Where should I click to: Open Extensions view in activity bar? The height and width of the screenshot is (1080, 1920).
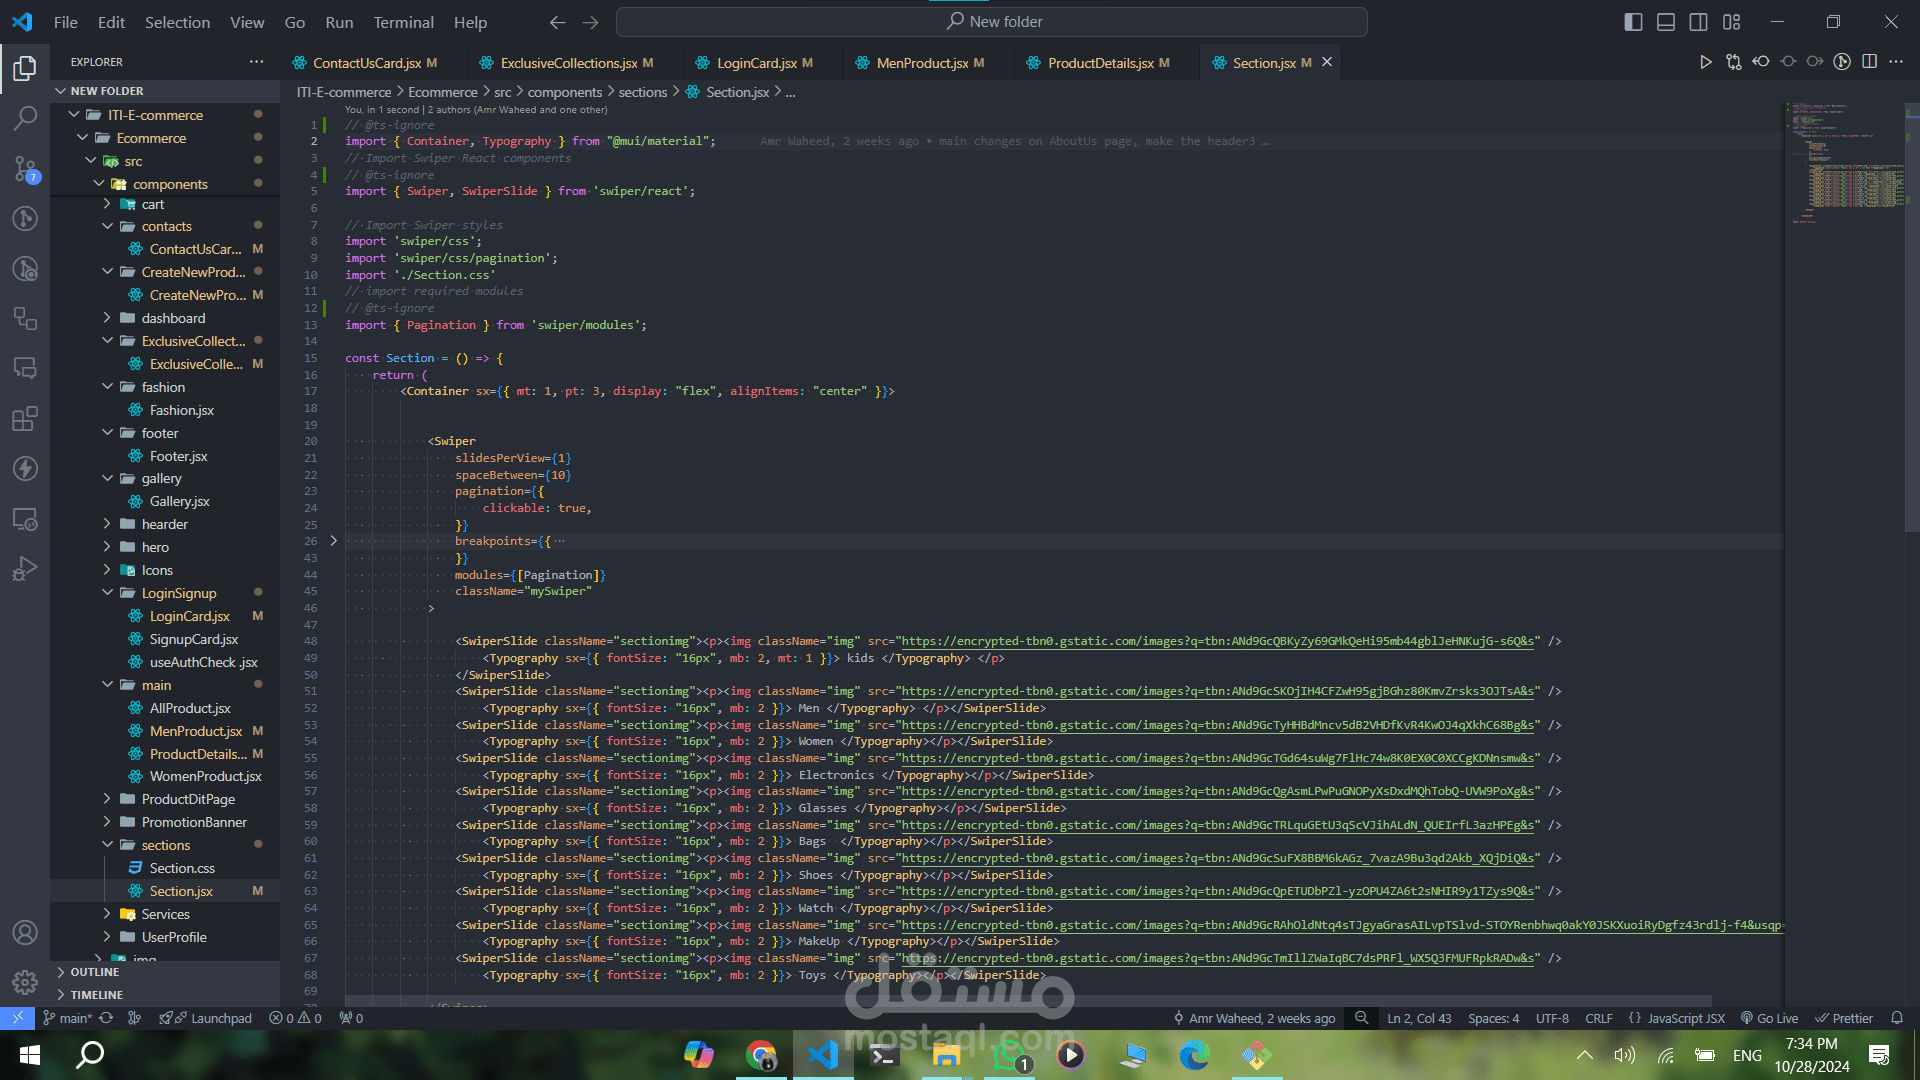coord(25,418)
